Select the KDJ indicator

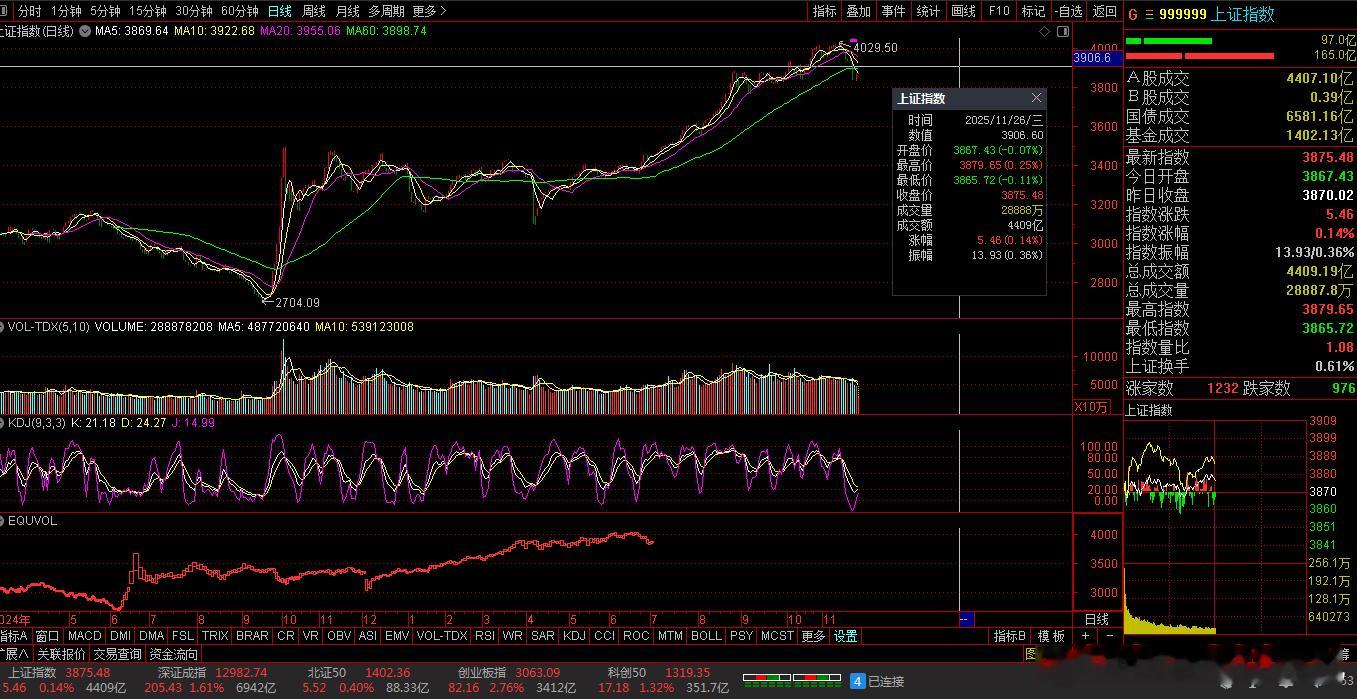click(574, 636)
